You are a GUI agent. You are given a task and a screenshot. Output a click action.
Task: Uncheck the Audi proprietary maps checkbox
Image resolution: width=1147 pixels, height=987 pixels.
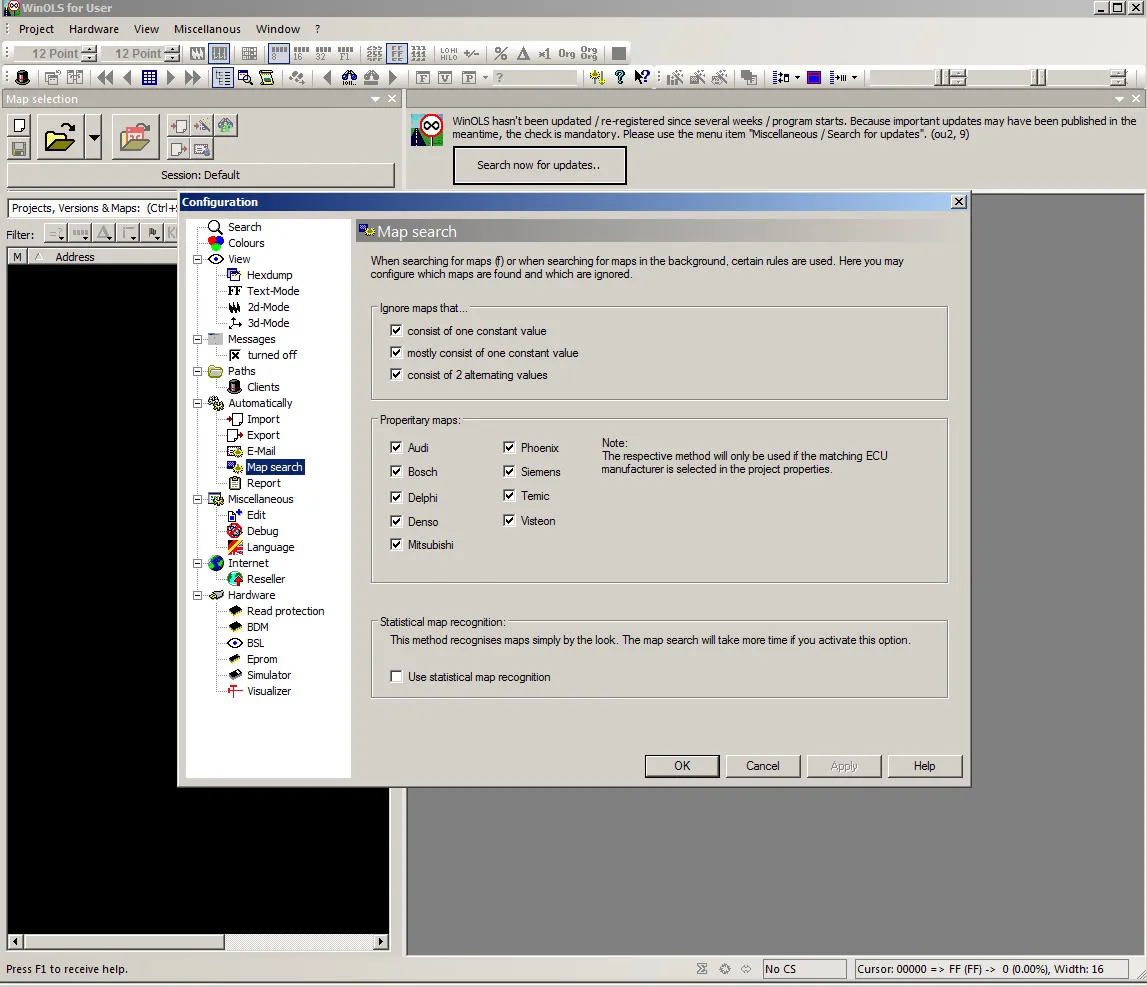pyautogui.click(x=396, y=447)
